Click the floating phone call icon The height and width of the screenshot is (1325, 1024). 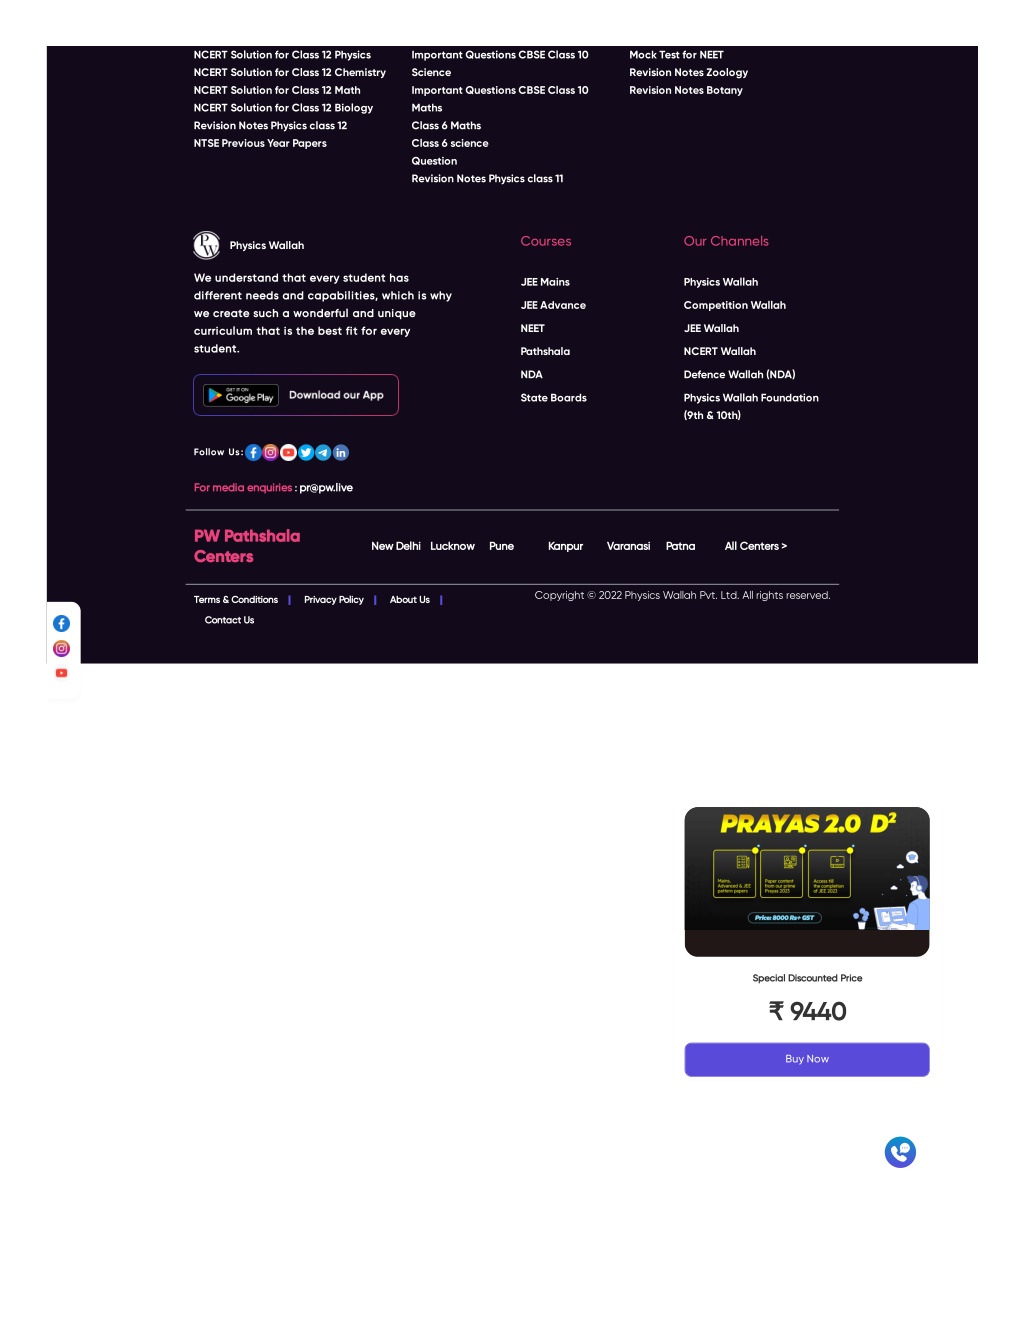900,1152
